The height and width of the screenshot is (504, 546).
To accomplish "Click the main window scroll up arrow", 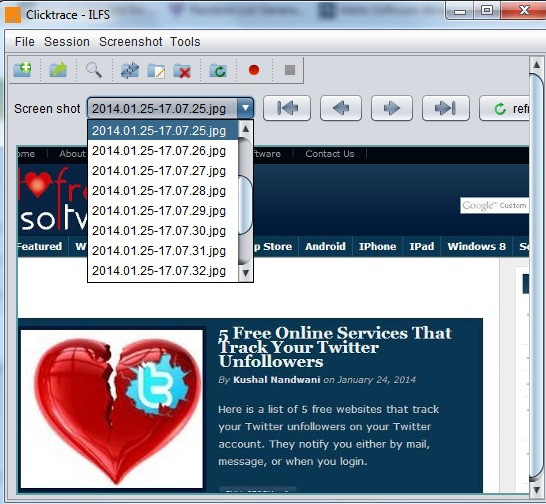I will coord(537,65).
